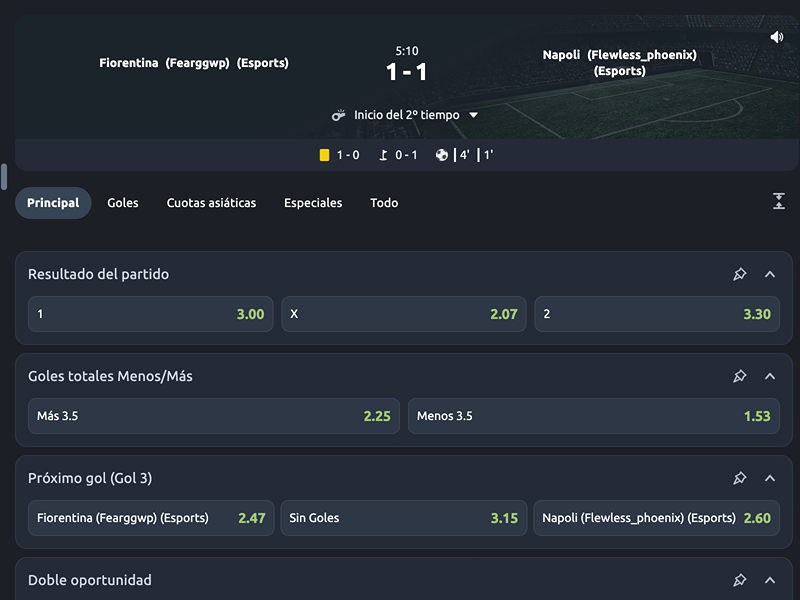Click the whistle icon beside Inicio del 2º tiempo
Image resolution: width=800 pixels, height=600 pixels.
[339, 115]
